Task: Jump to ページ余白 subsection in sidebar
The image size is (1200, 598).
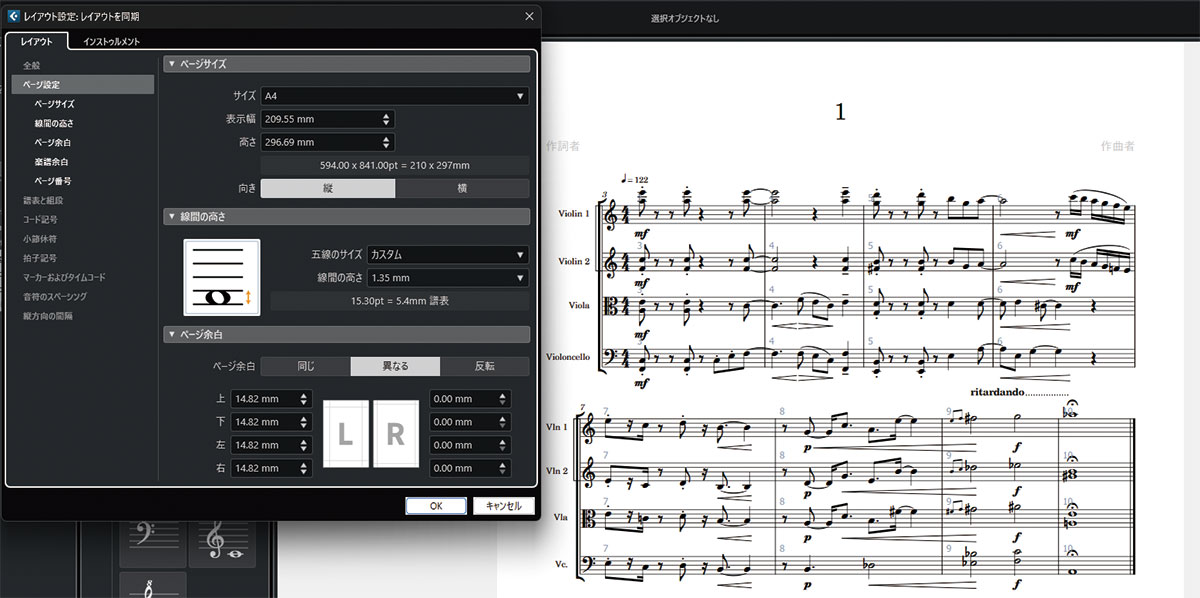Action: click(51, 143)
